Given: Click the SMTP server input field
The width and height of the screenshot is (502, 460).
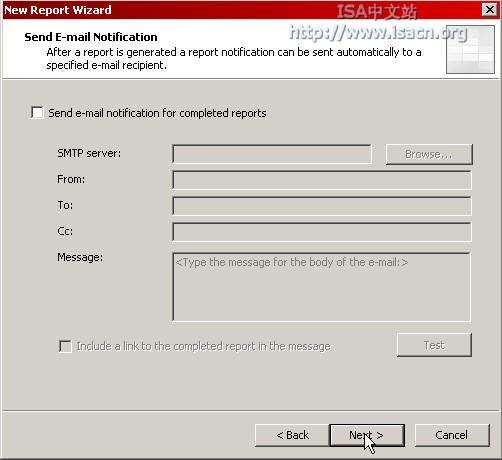Looking at the screenshot, I should click(272, 154).
